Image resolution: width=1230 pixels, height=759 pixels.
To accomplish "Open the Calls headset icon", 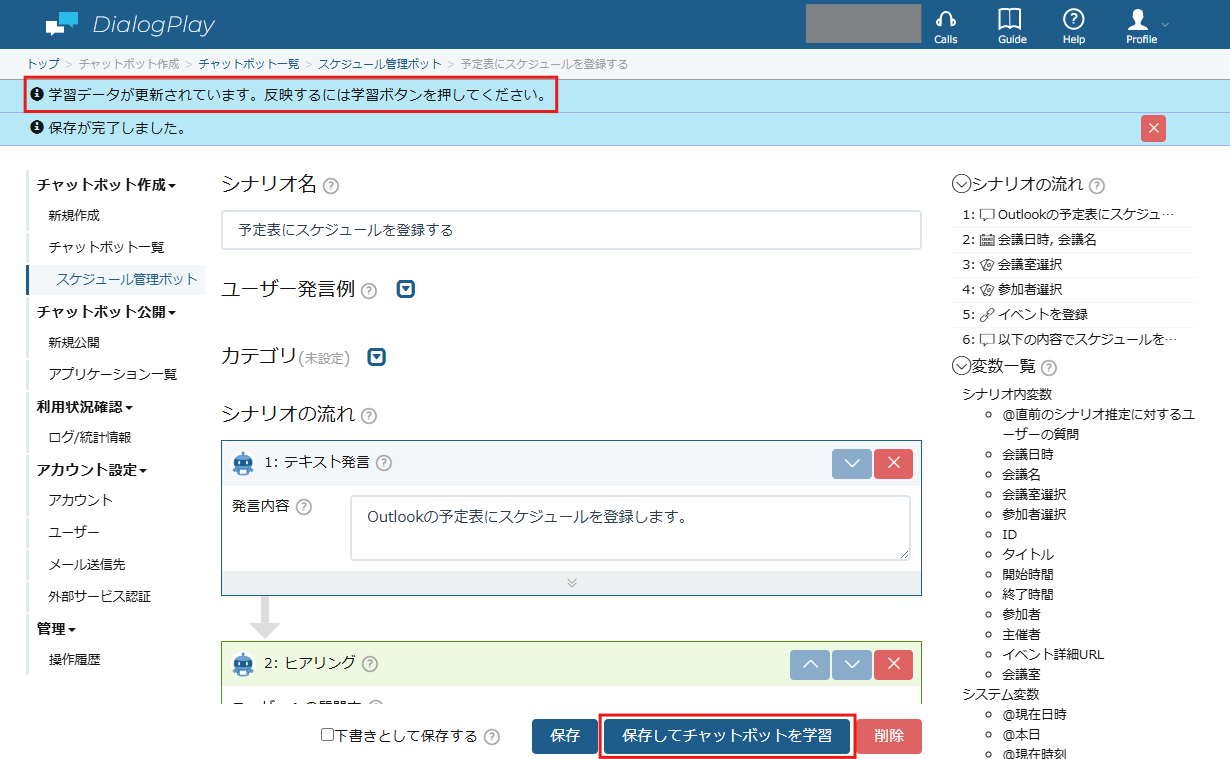I will [945, 26].
